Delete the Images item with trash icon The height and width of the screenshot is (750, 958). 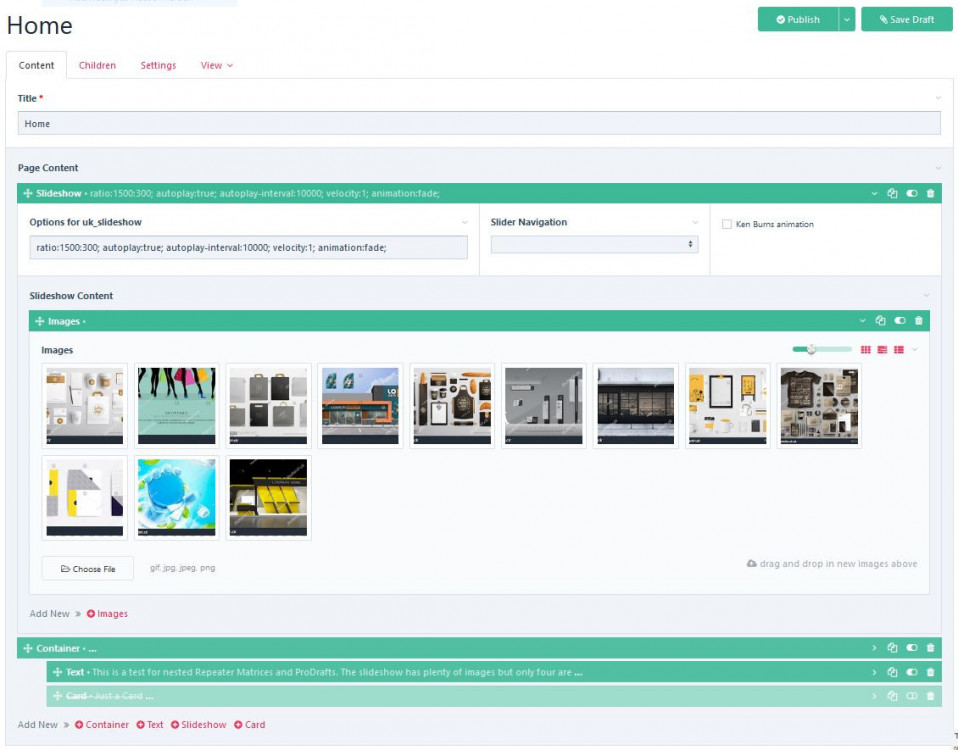919,321
